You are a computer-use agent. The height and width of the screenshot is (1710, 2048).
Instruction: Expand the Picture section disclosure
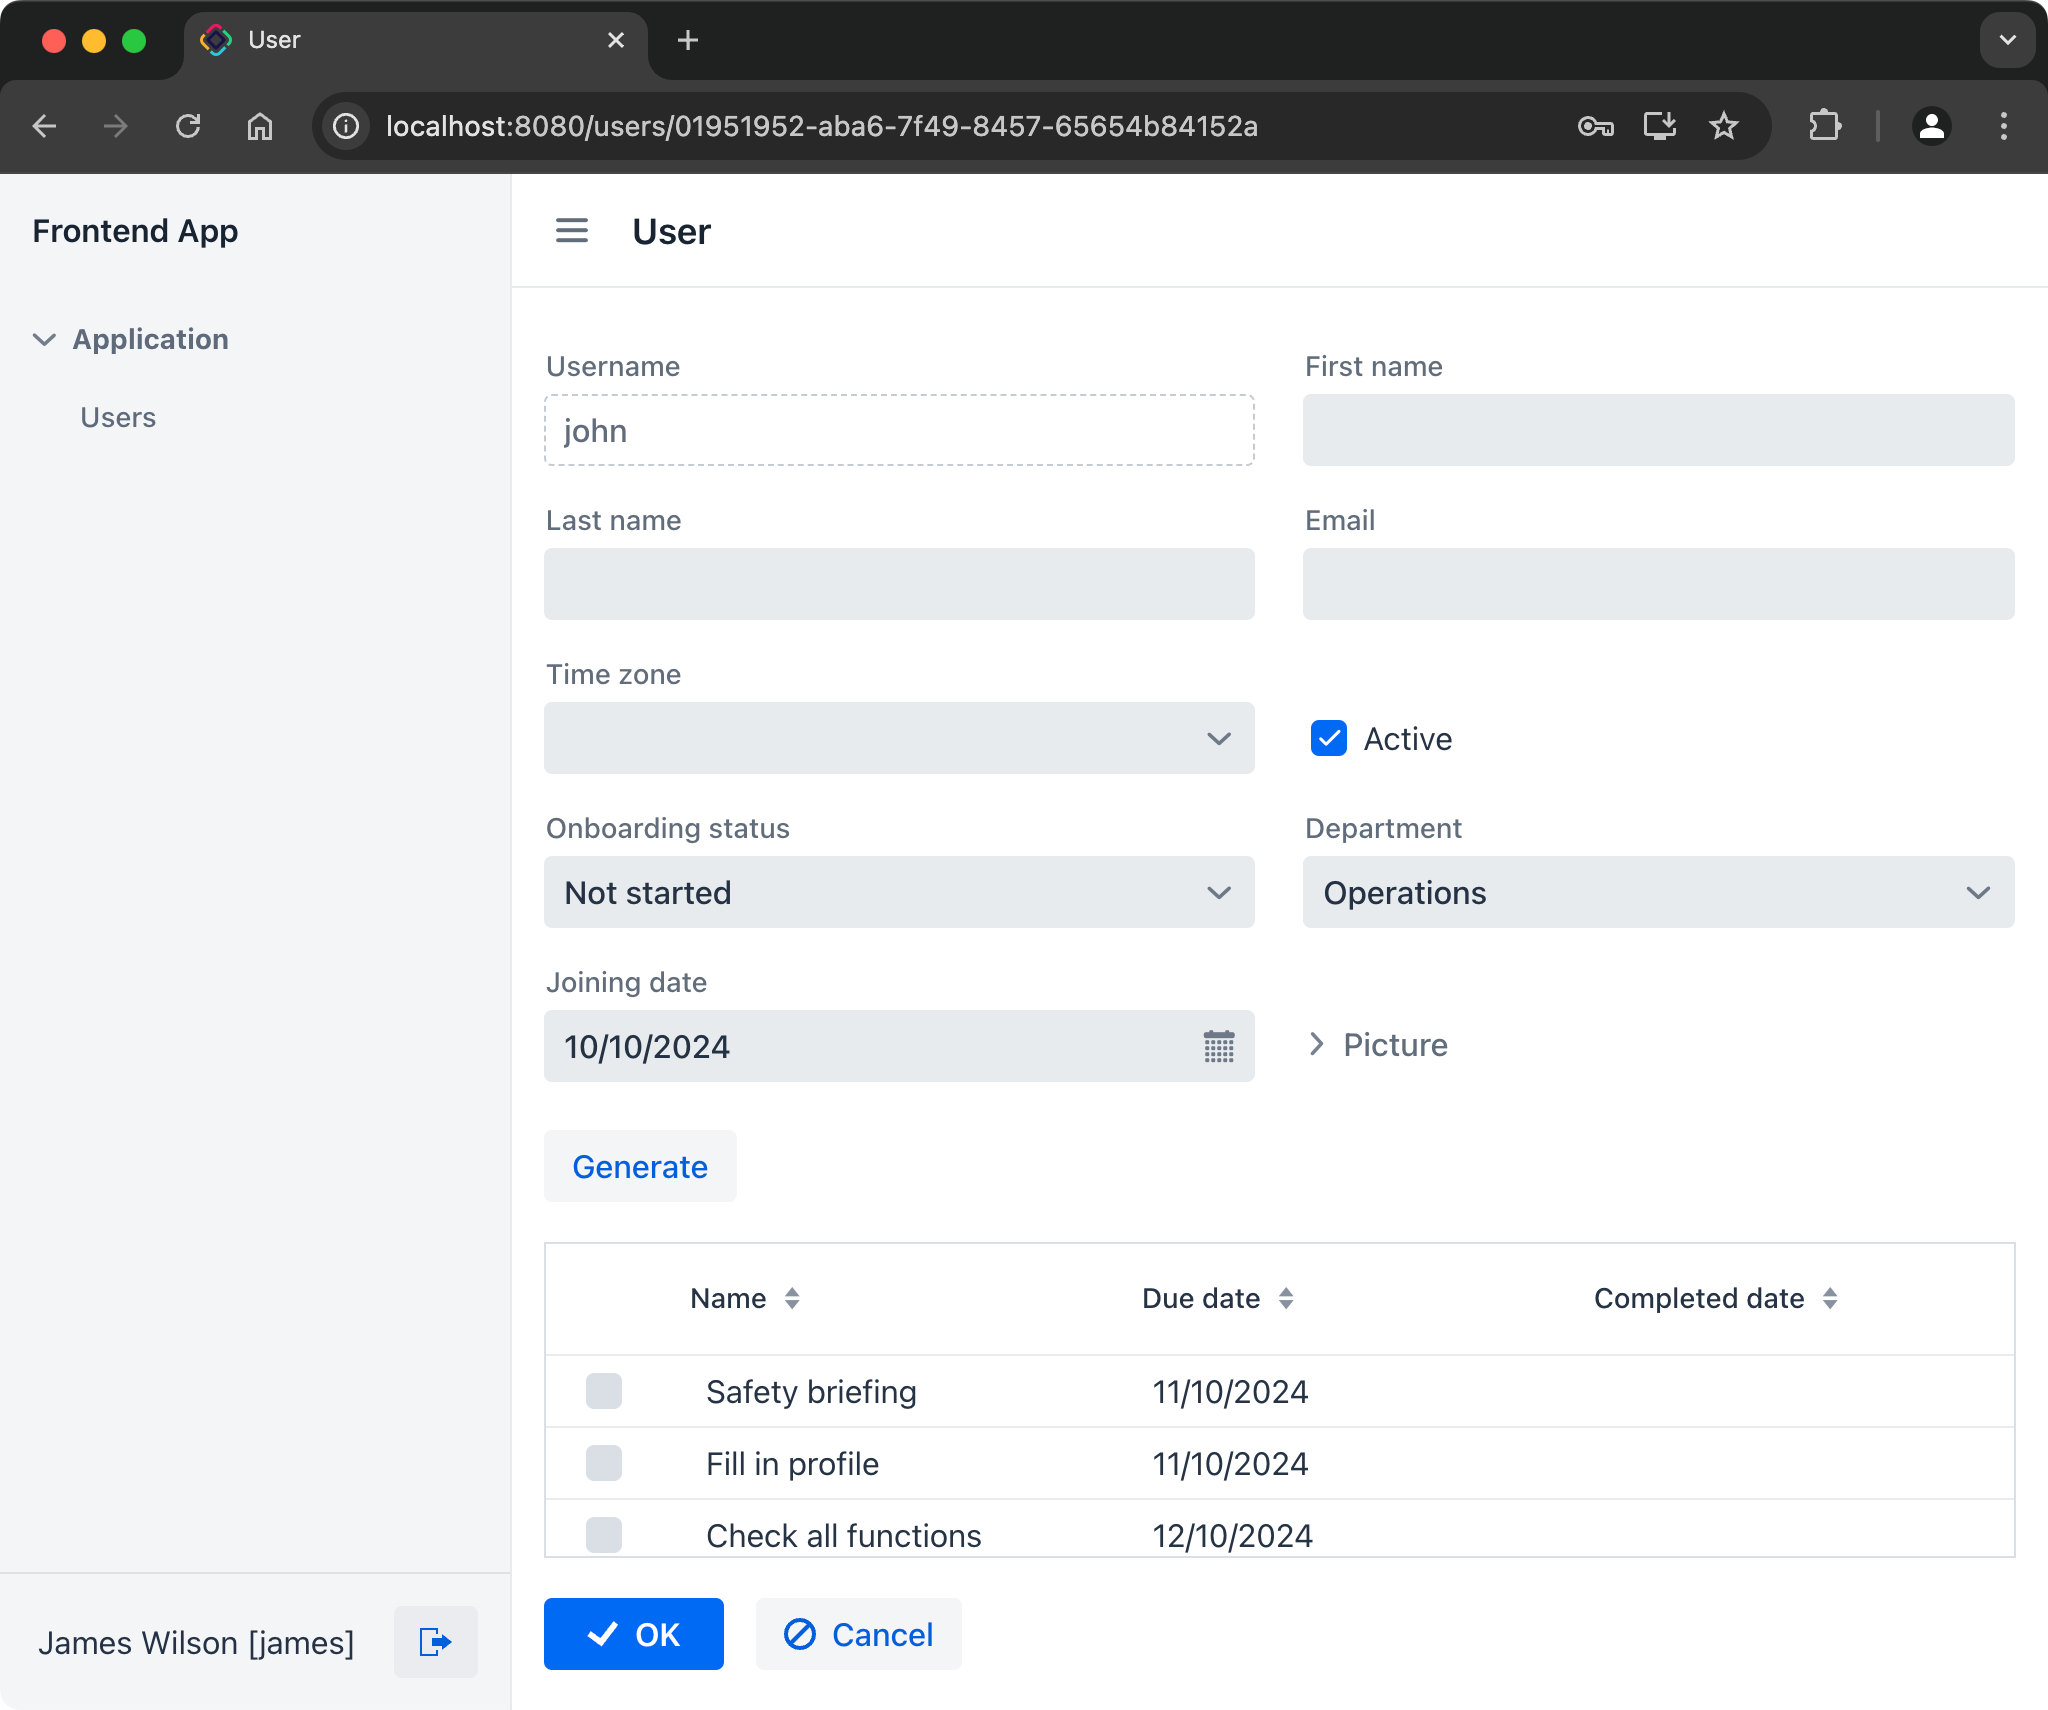click(1318, 1045)
